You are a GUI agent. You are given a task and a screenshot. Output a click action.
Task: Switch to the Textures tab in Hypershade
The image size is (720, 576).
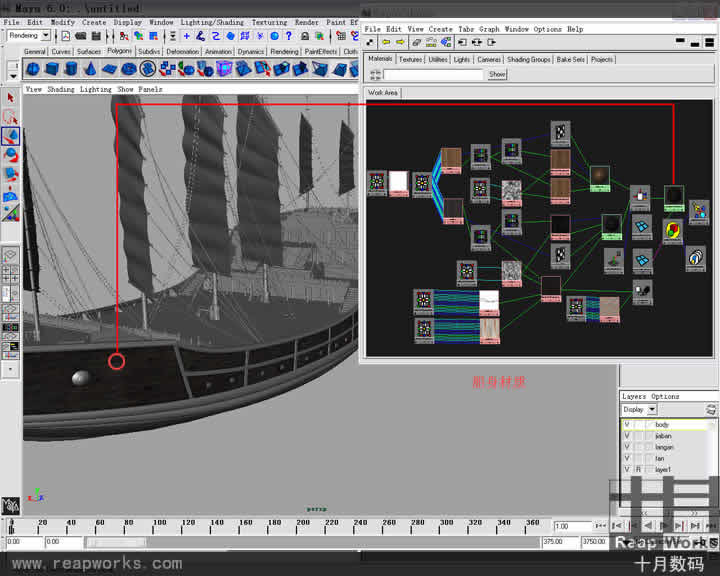coord(410,60)
